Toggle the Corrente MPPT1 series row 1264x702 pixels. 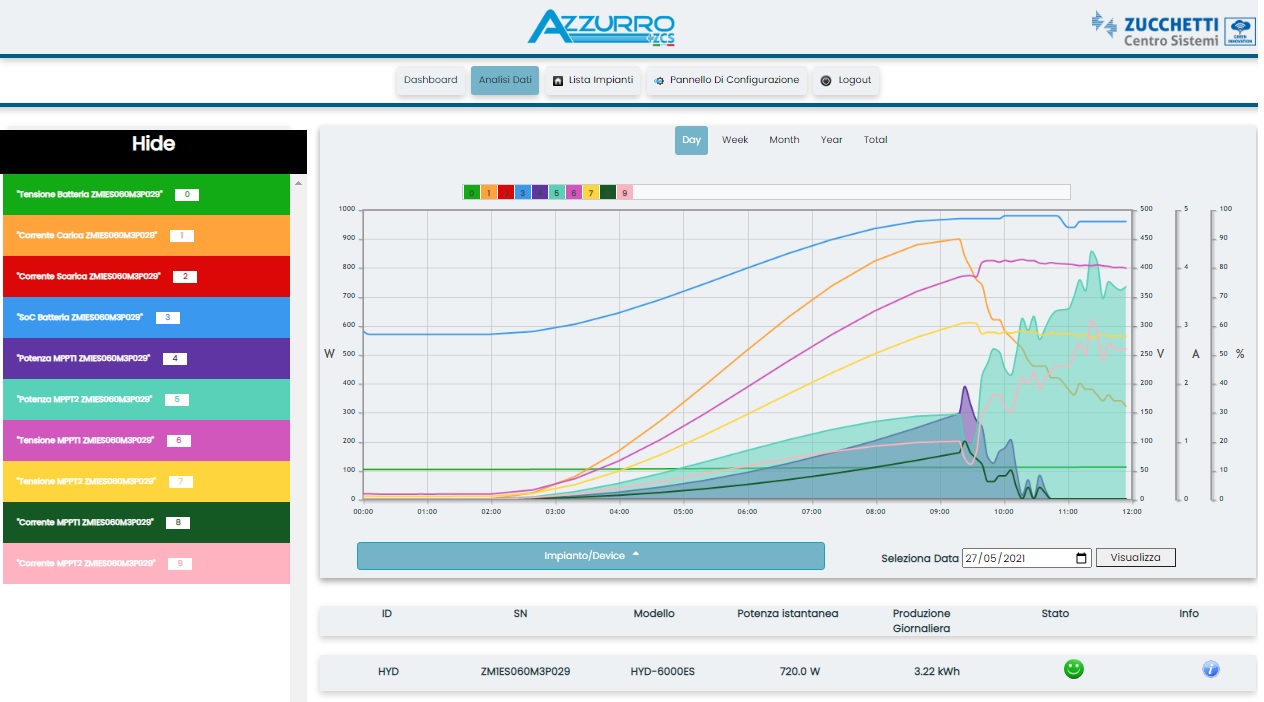[x=146, y=522]
